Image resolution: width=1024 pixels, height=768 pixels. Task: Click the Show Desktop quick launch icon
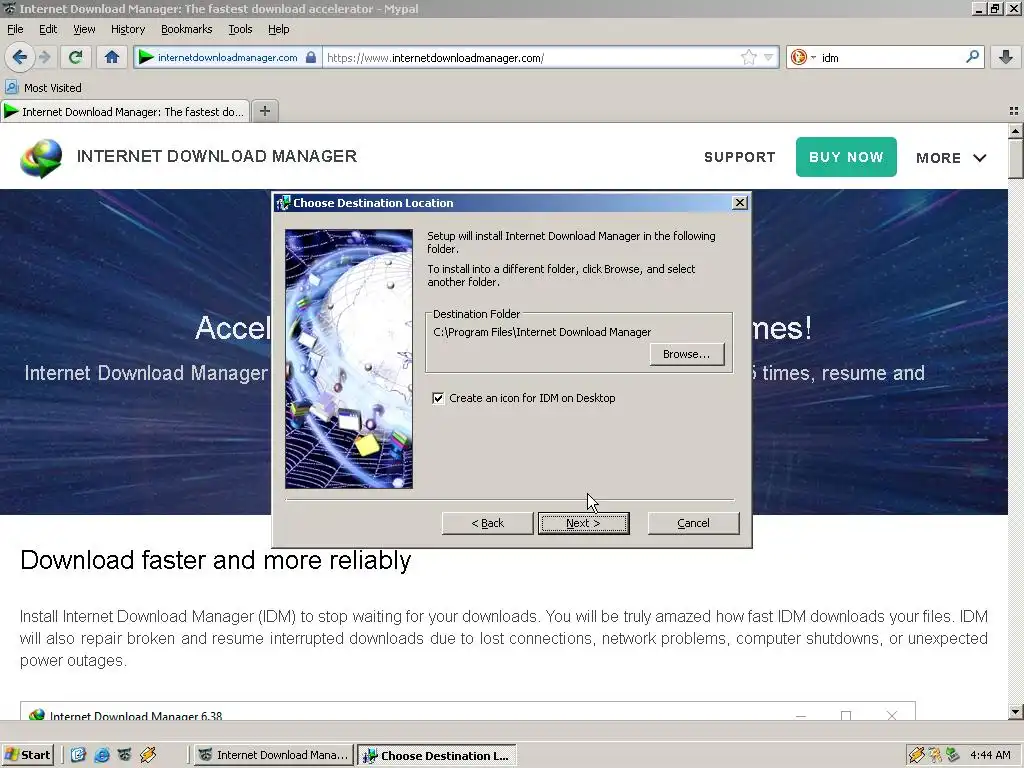tap(78, 755)
